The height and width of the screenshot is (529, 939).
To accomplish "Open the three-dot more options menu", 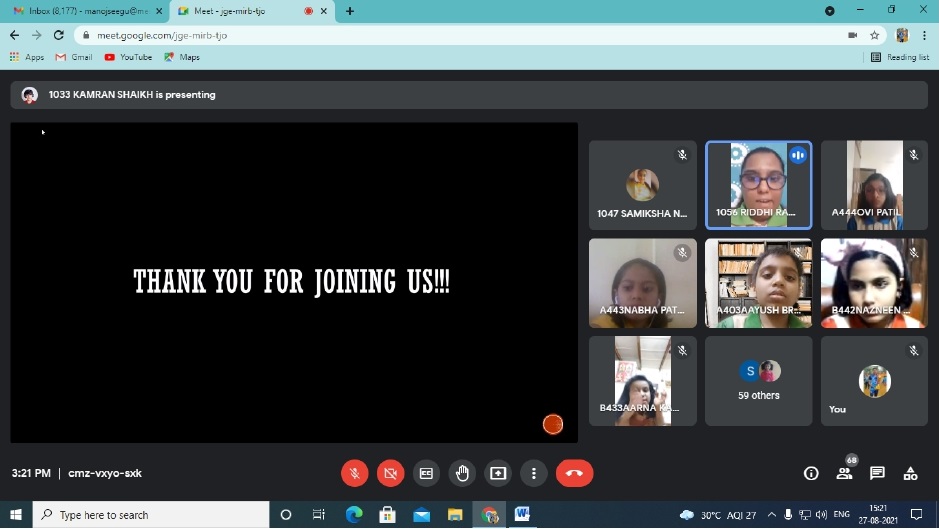I will [534, 473].
